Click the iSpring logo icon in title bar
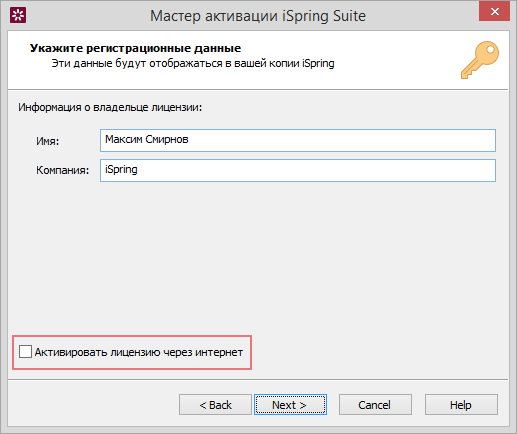 pyautogui.click(x=18, y=15)
